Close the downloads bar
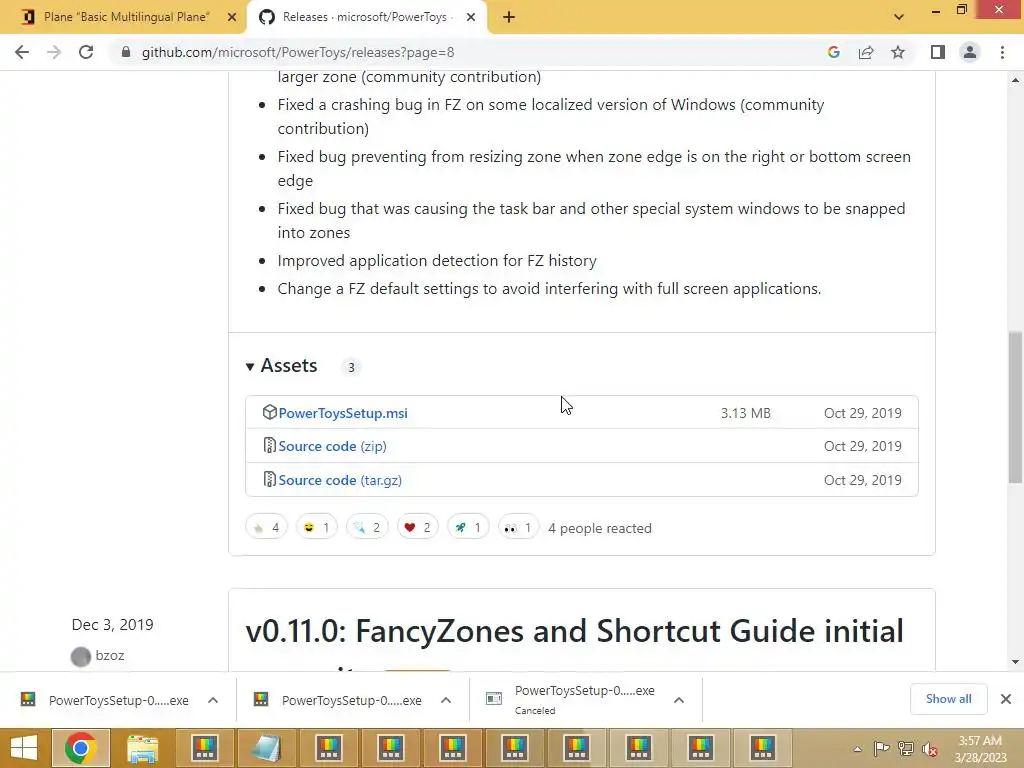The width and height of the screenshot is (1024, 768). click(1006, 699)
